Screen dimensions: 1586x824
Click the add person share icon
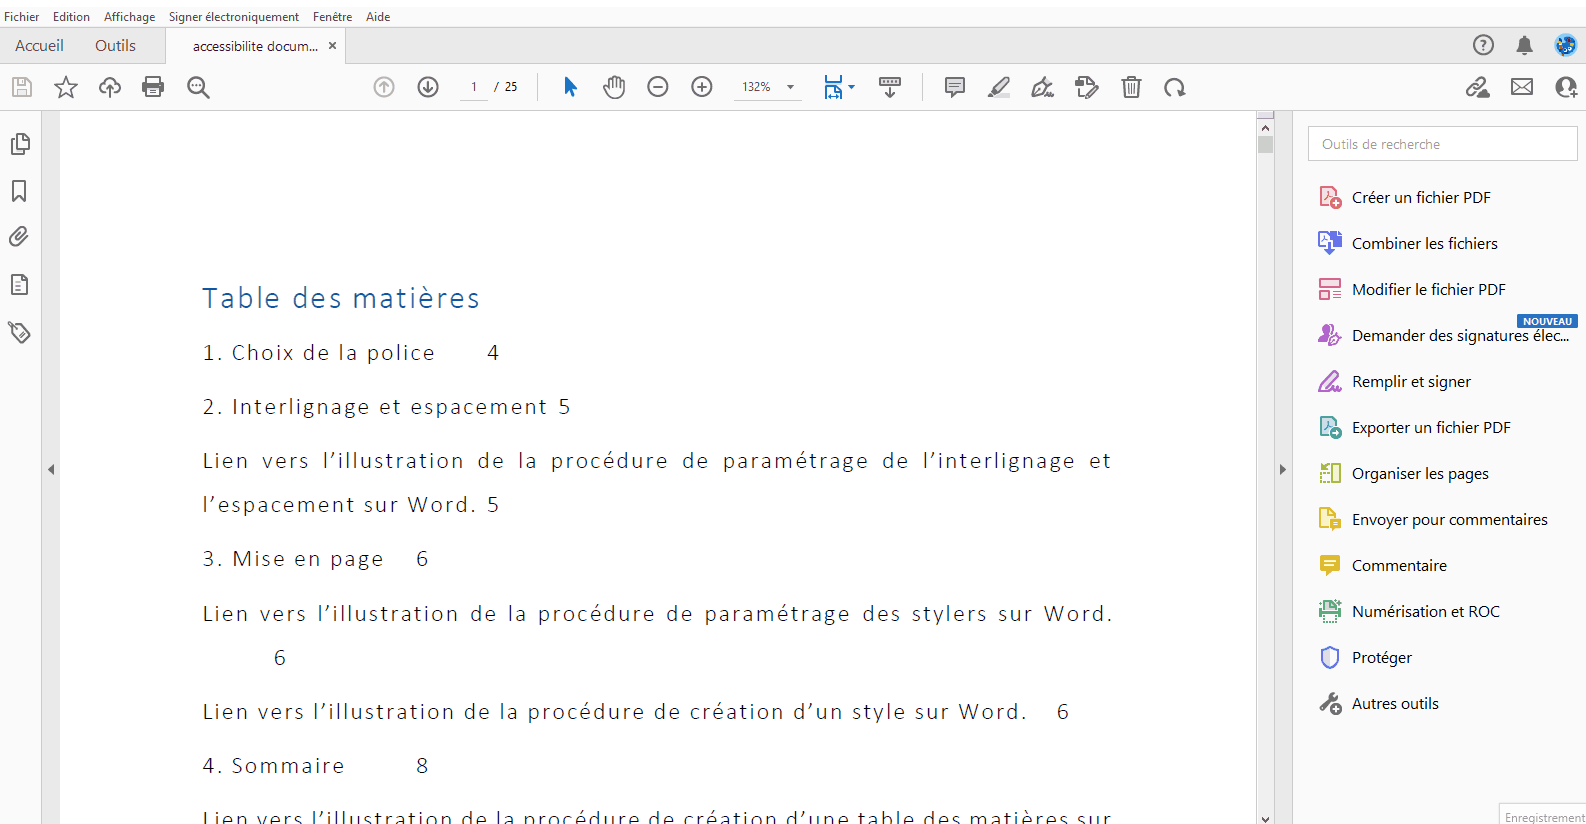point(1566,87)
